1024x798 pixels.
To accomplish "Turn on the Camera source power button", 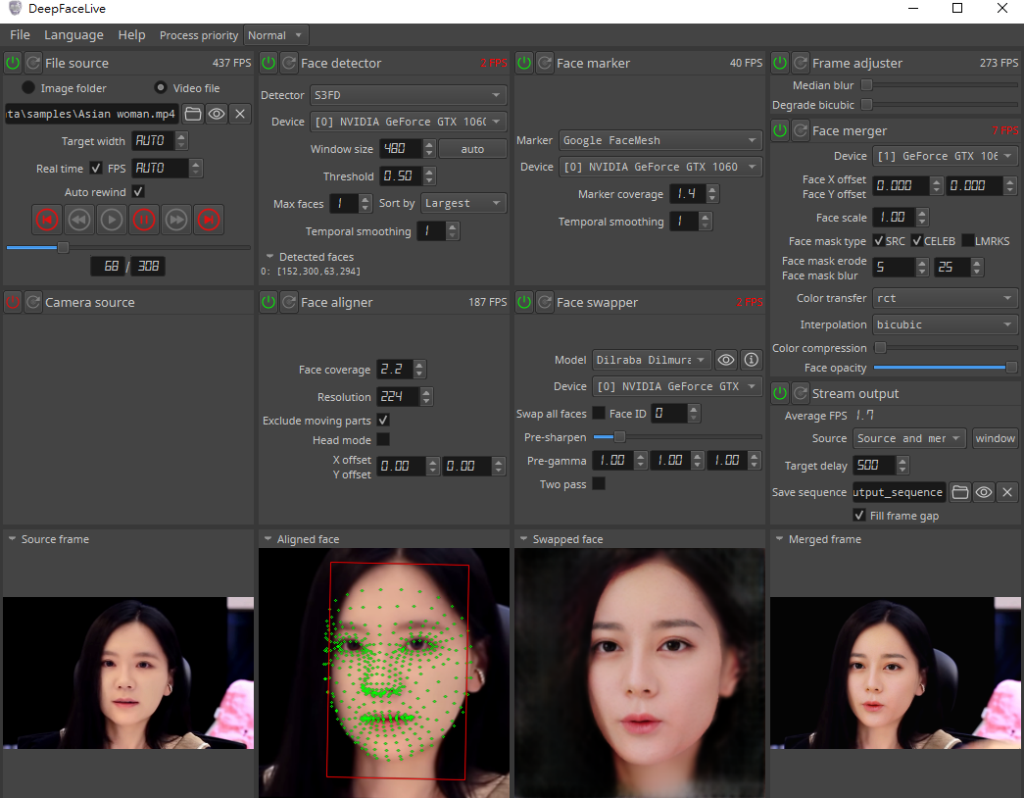I will tap(13, 302).
